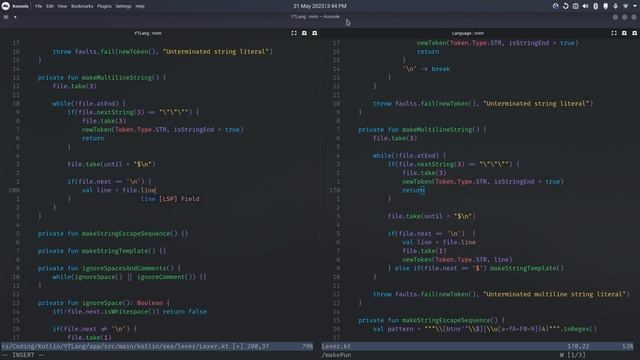The width and height of the screenshot is (640, 360).
Task: Open the Plugins menu
Action: 104,6
